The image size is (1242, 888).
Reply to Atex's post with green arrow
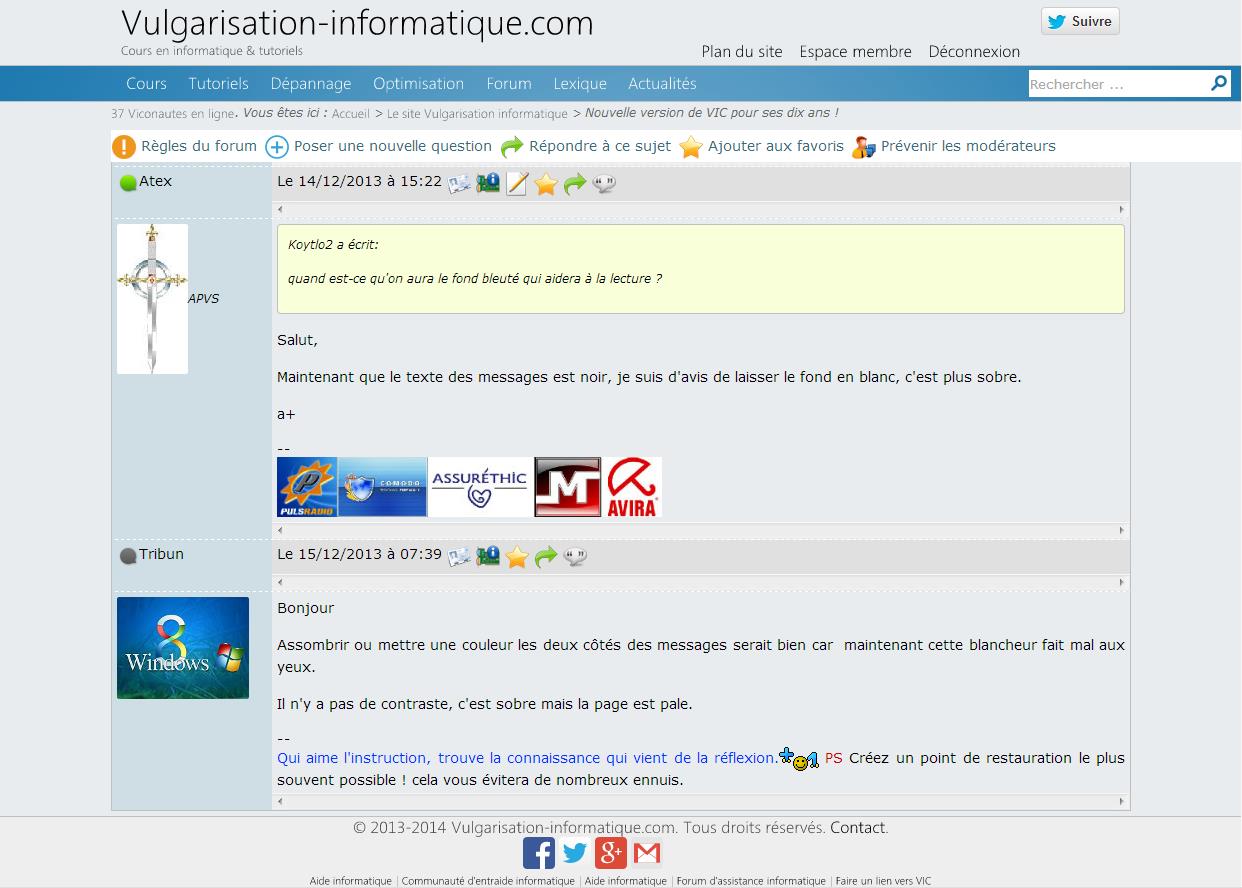tap(574, 184)
